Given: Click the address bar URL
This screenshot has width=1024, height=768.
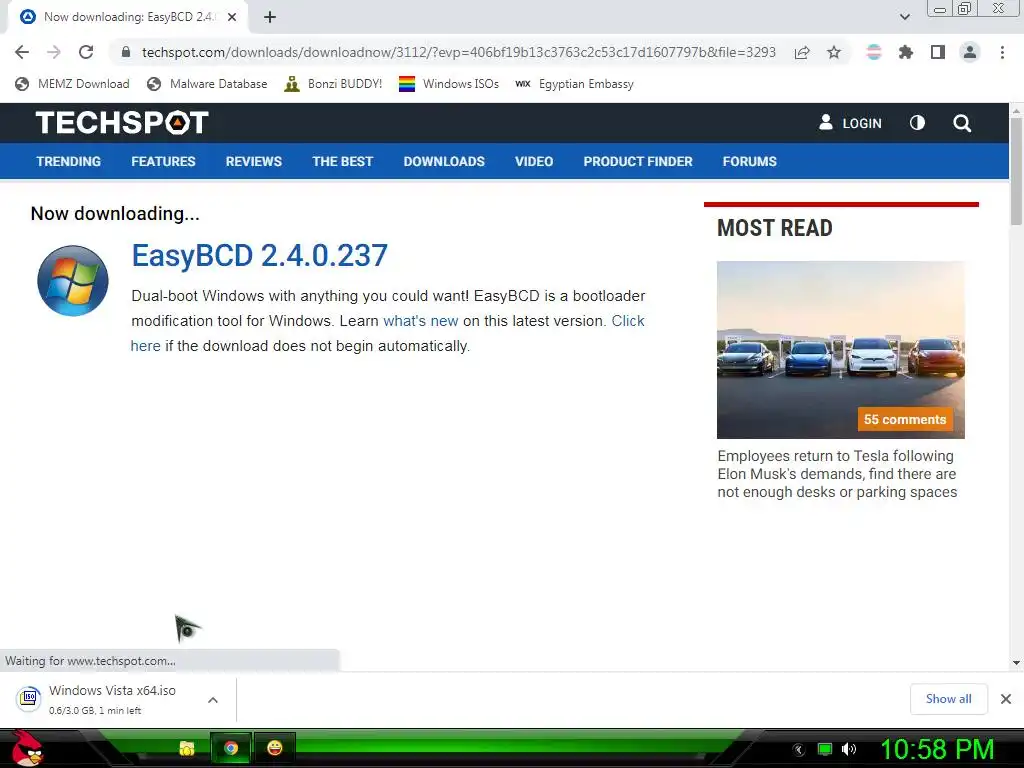Looking at the screenshot, I should tap(458, 52).
